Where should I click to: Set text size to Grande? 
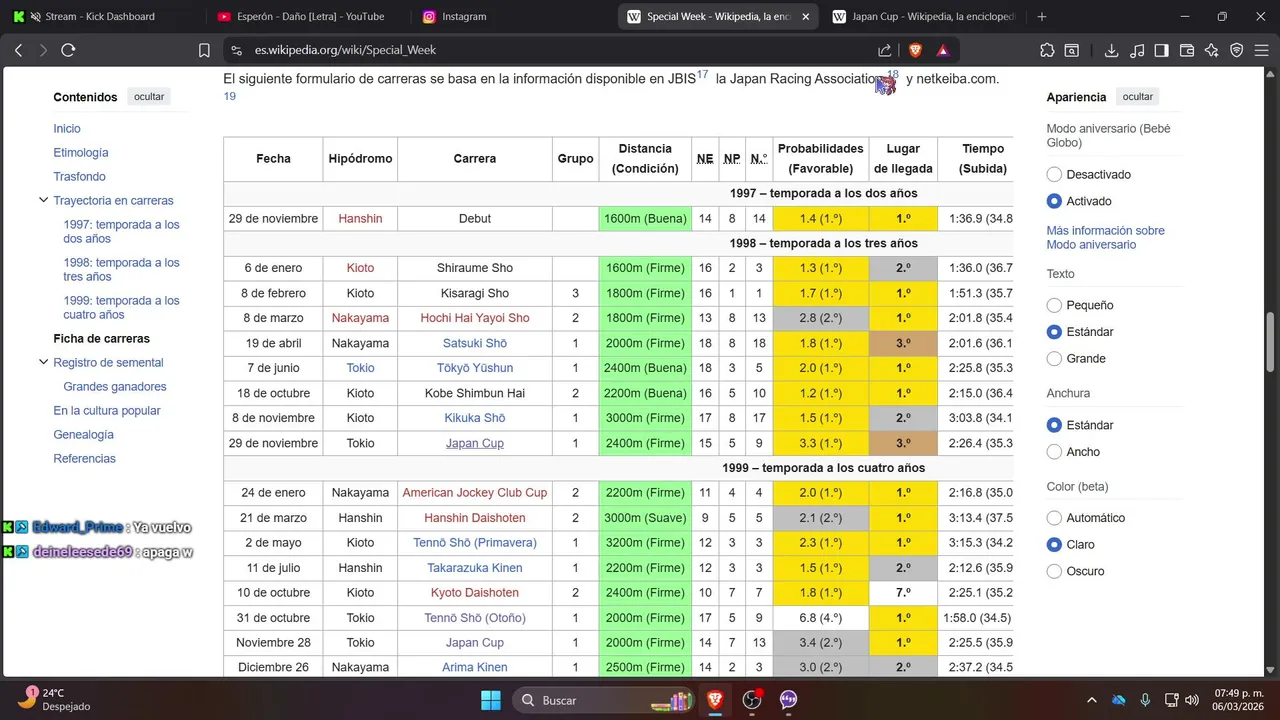[1054, 359]
